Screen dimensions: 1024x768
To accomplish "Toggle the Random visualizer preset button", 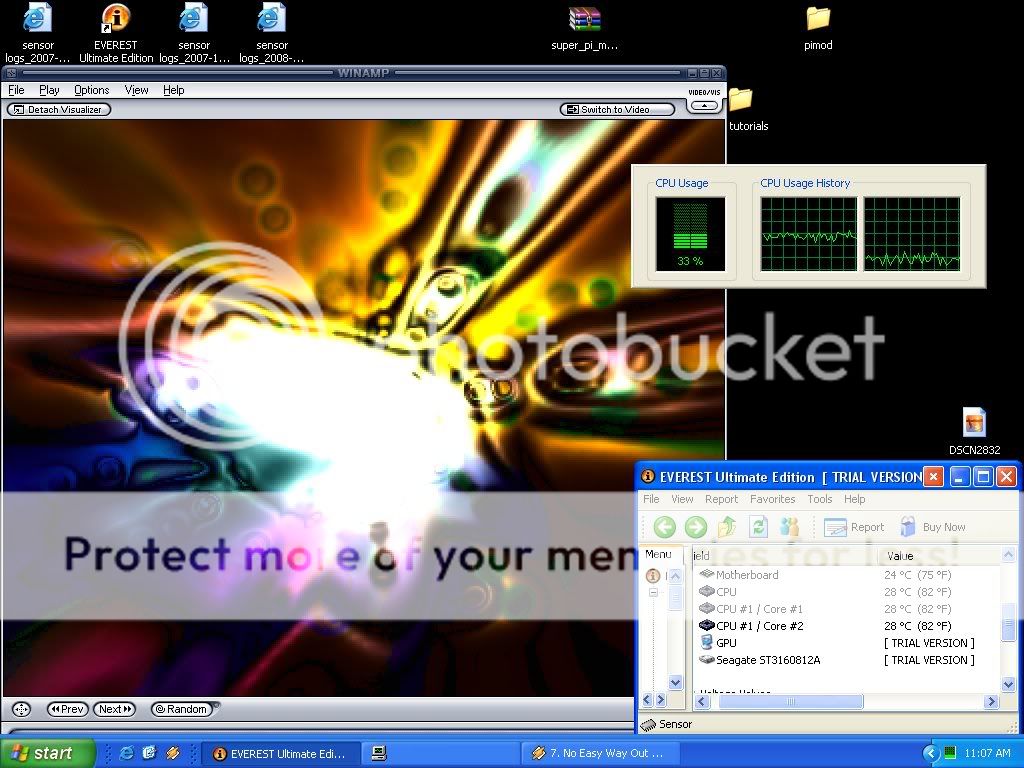I will (181, 709).
